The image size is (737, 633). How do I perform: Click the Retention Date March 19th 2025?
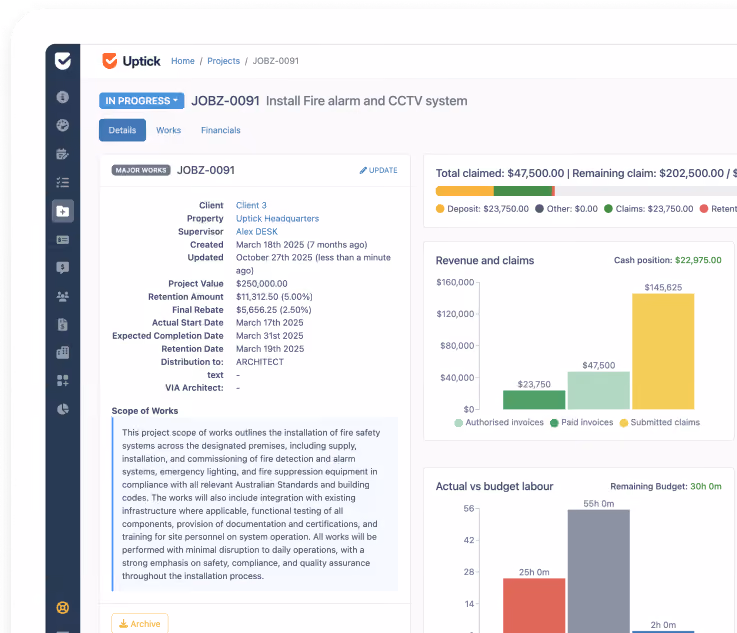click(x=270, y=349)
